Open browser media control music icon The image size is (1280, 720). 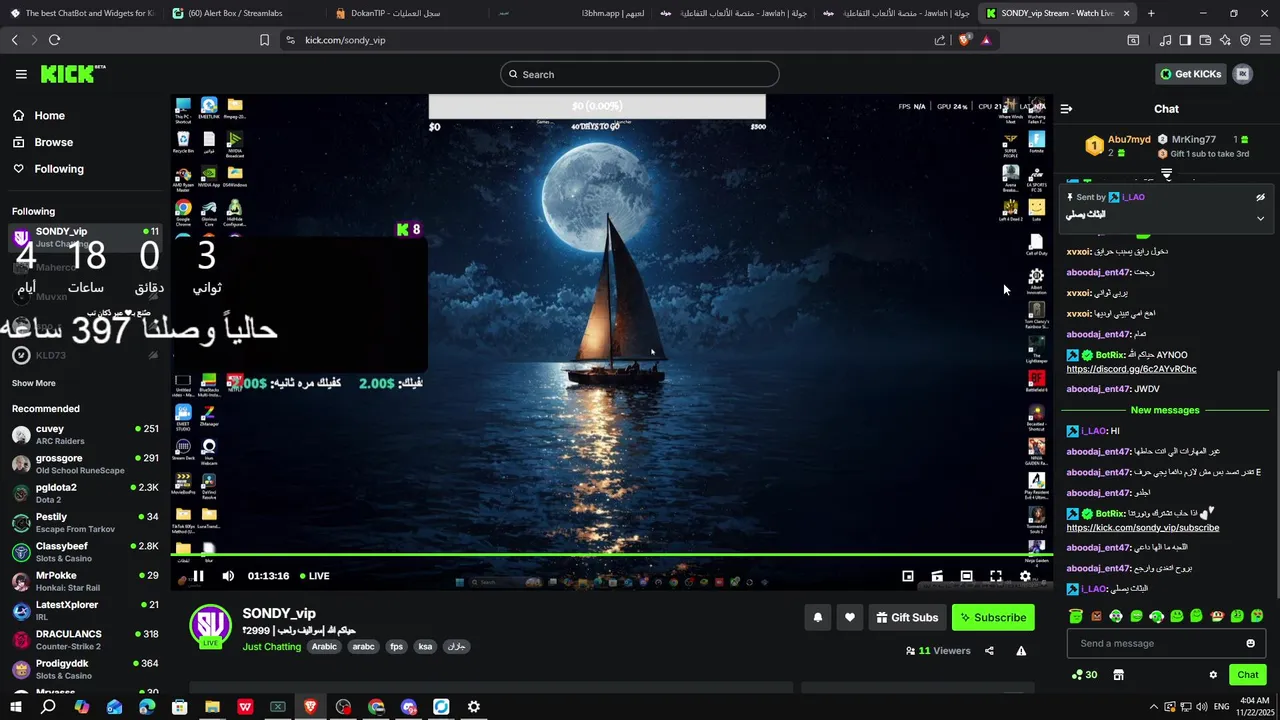coord(1165,40)
